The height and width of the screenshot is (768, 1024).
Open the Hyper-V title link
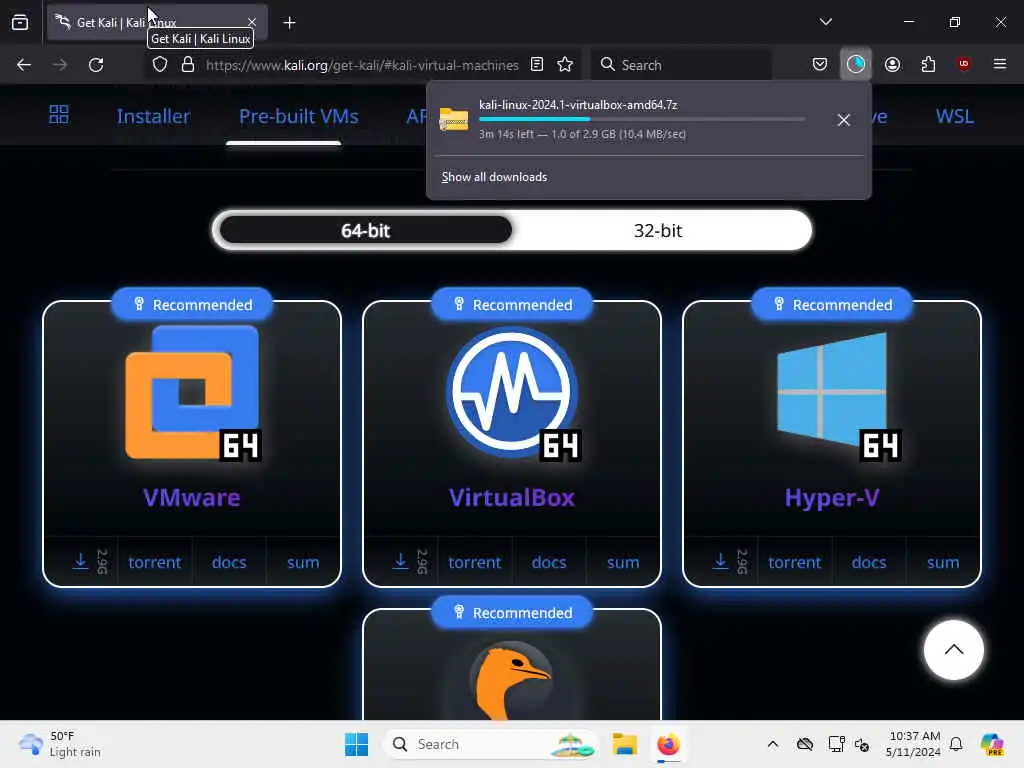point(832,498)
